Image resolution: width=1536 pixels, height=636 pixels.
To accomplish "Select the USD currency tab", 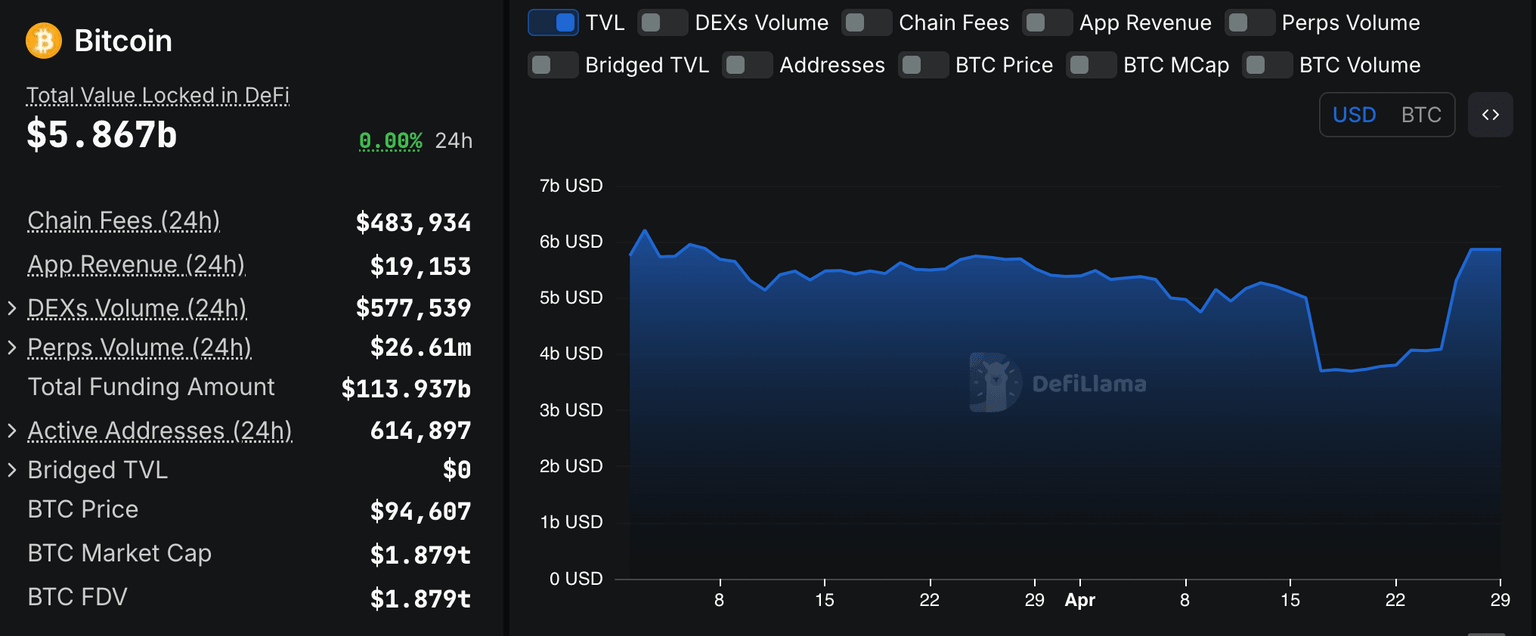I will coord(1354,114).
